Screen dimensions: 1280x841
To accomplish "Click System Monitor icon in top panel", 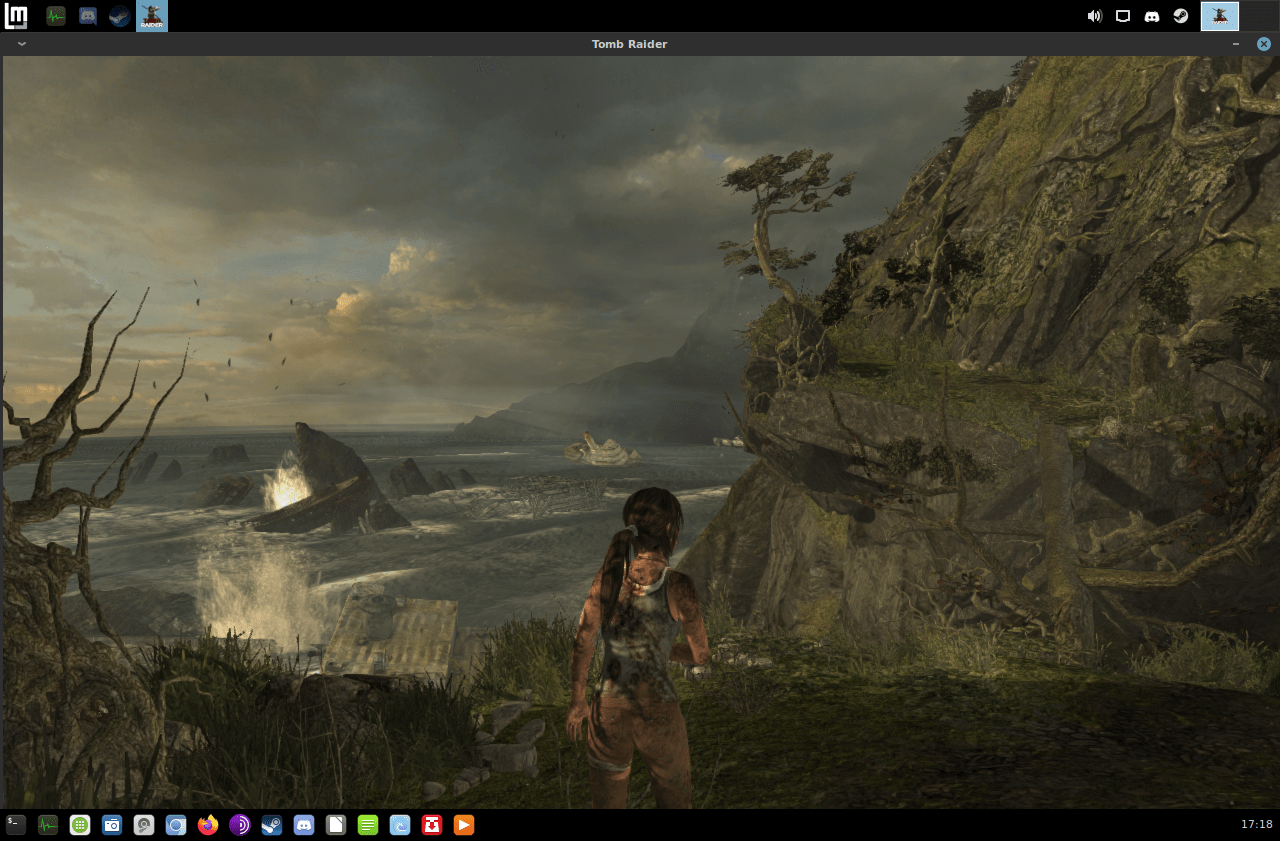I will (56, 16).
